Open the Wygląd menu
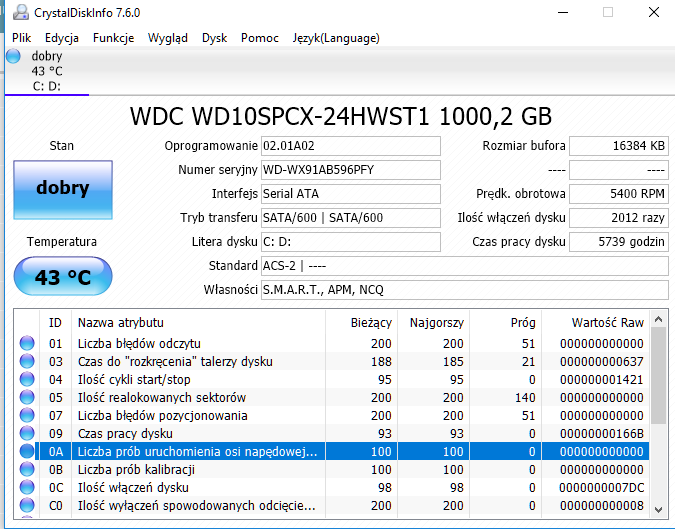The width and height of the screenshot is (675, 529). [x=167, y=38]
